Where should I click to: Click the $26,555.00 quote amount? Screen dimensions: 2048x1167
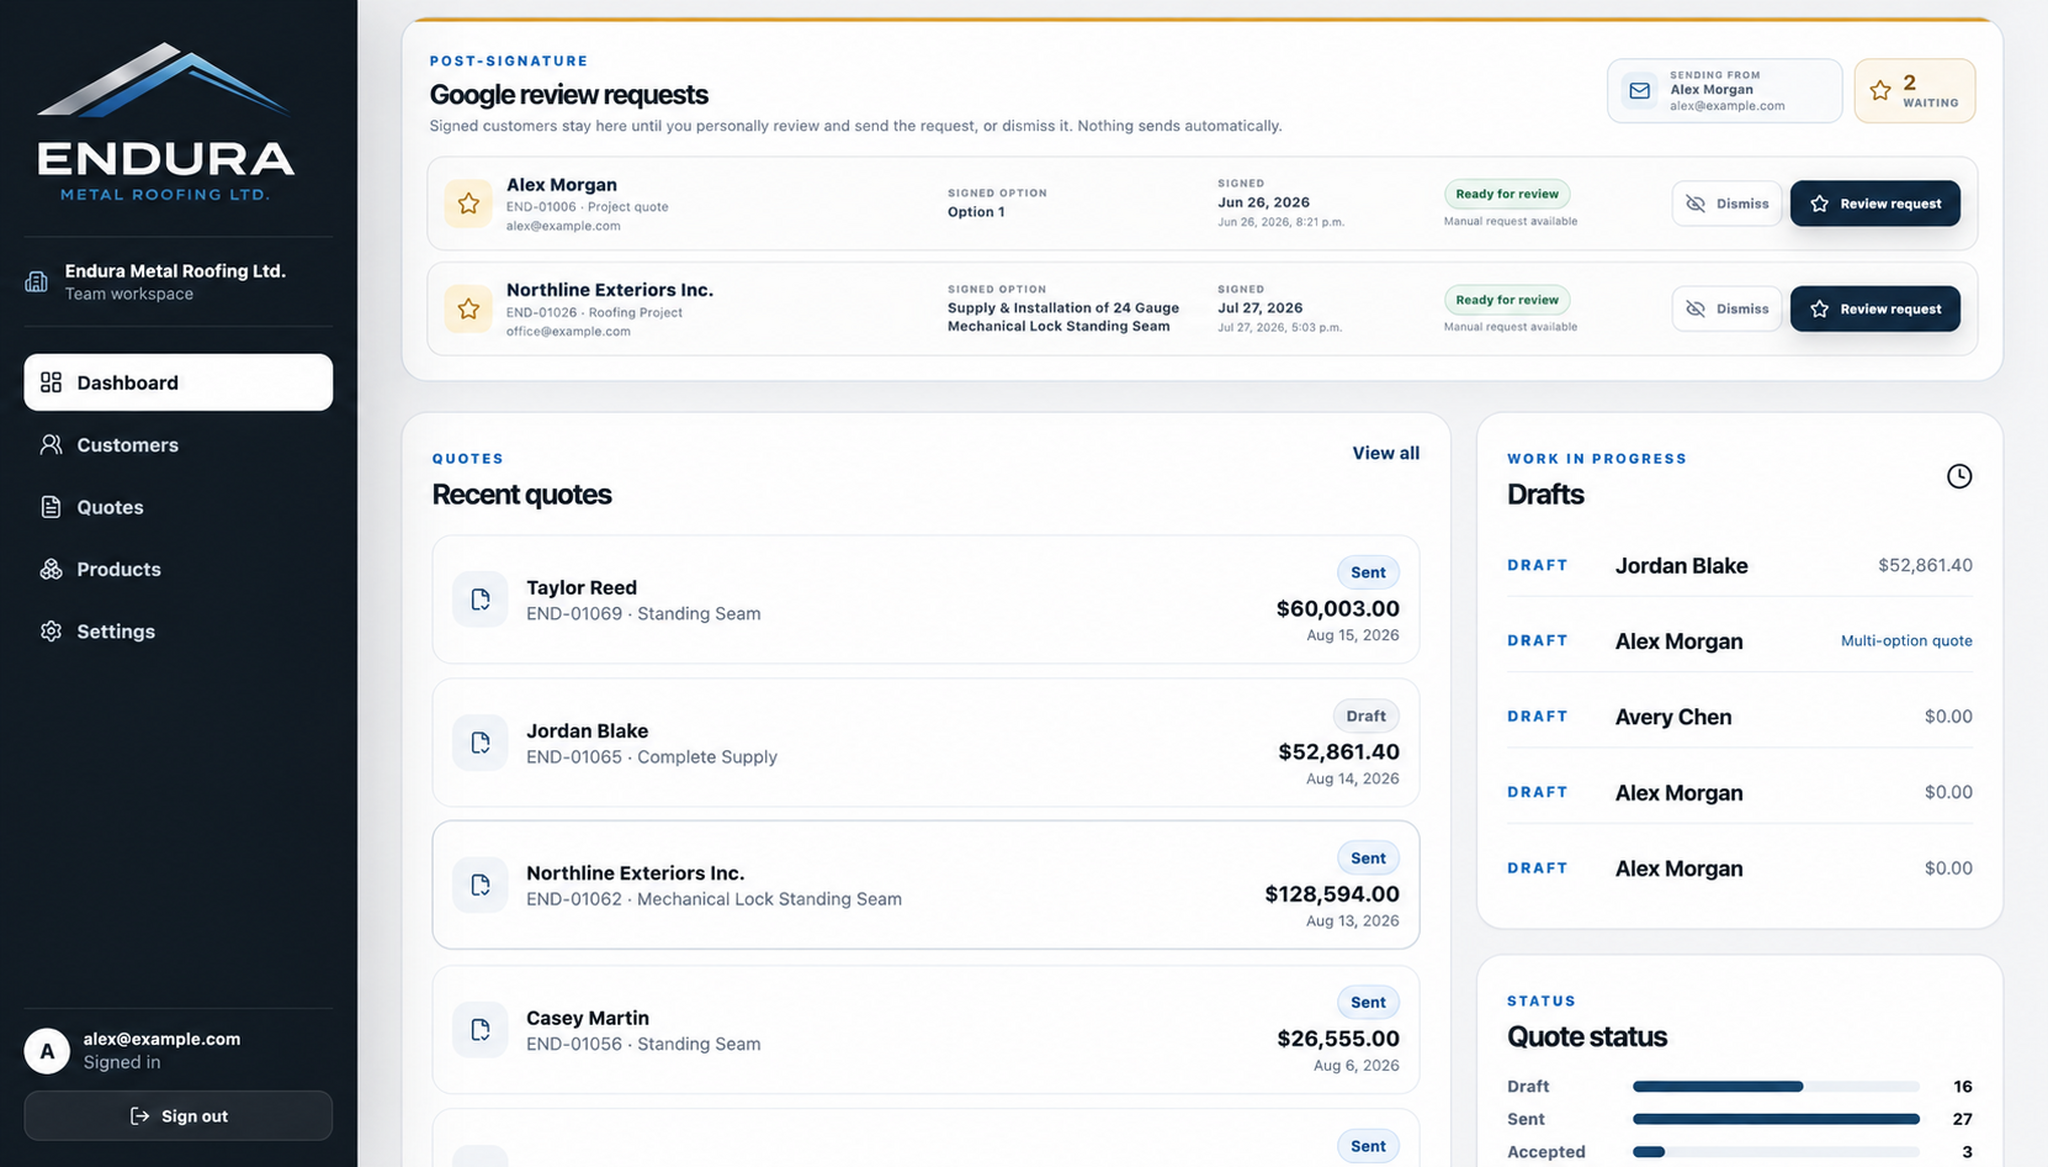tap(1338, 1039)
